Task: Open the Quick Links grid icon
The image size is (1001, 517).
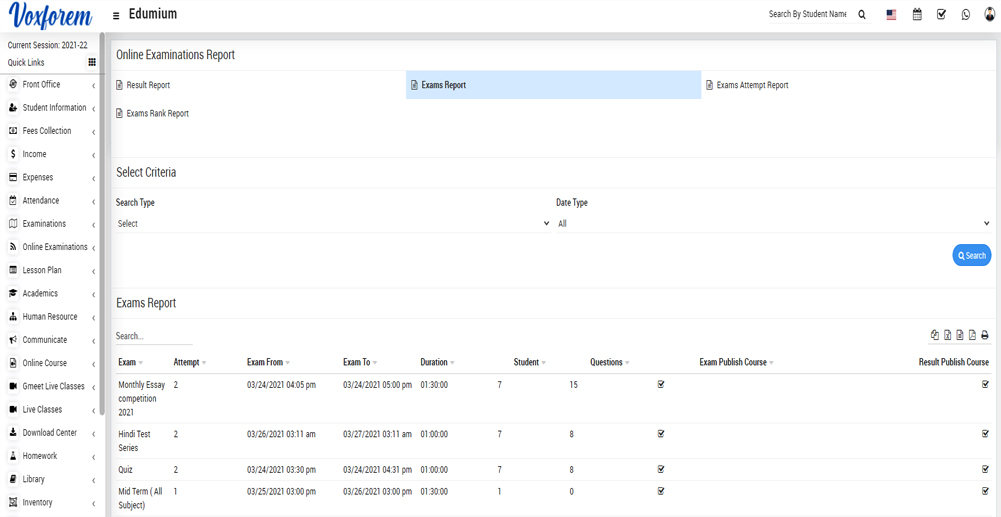Action: coord(92,62)
